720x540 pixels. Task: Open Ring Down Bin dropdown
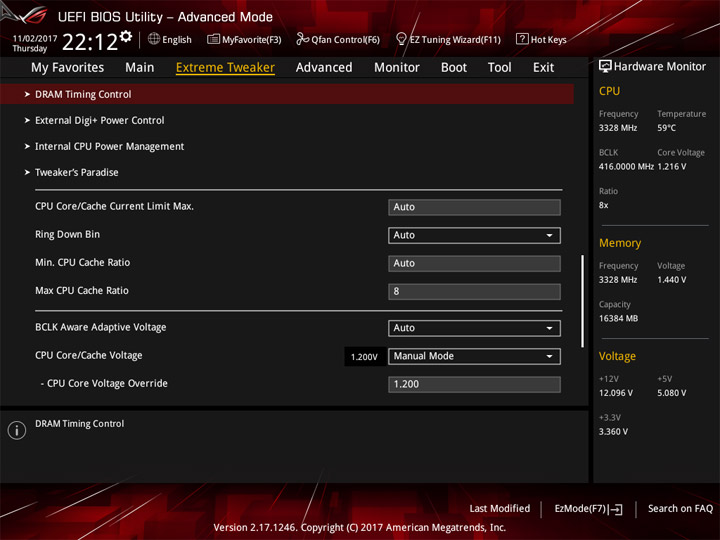coord(474,235)
